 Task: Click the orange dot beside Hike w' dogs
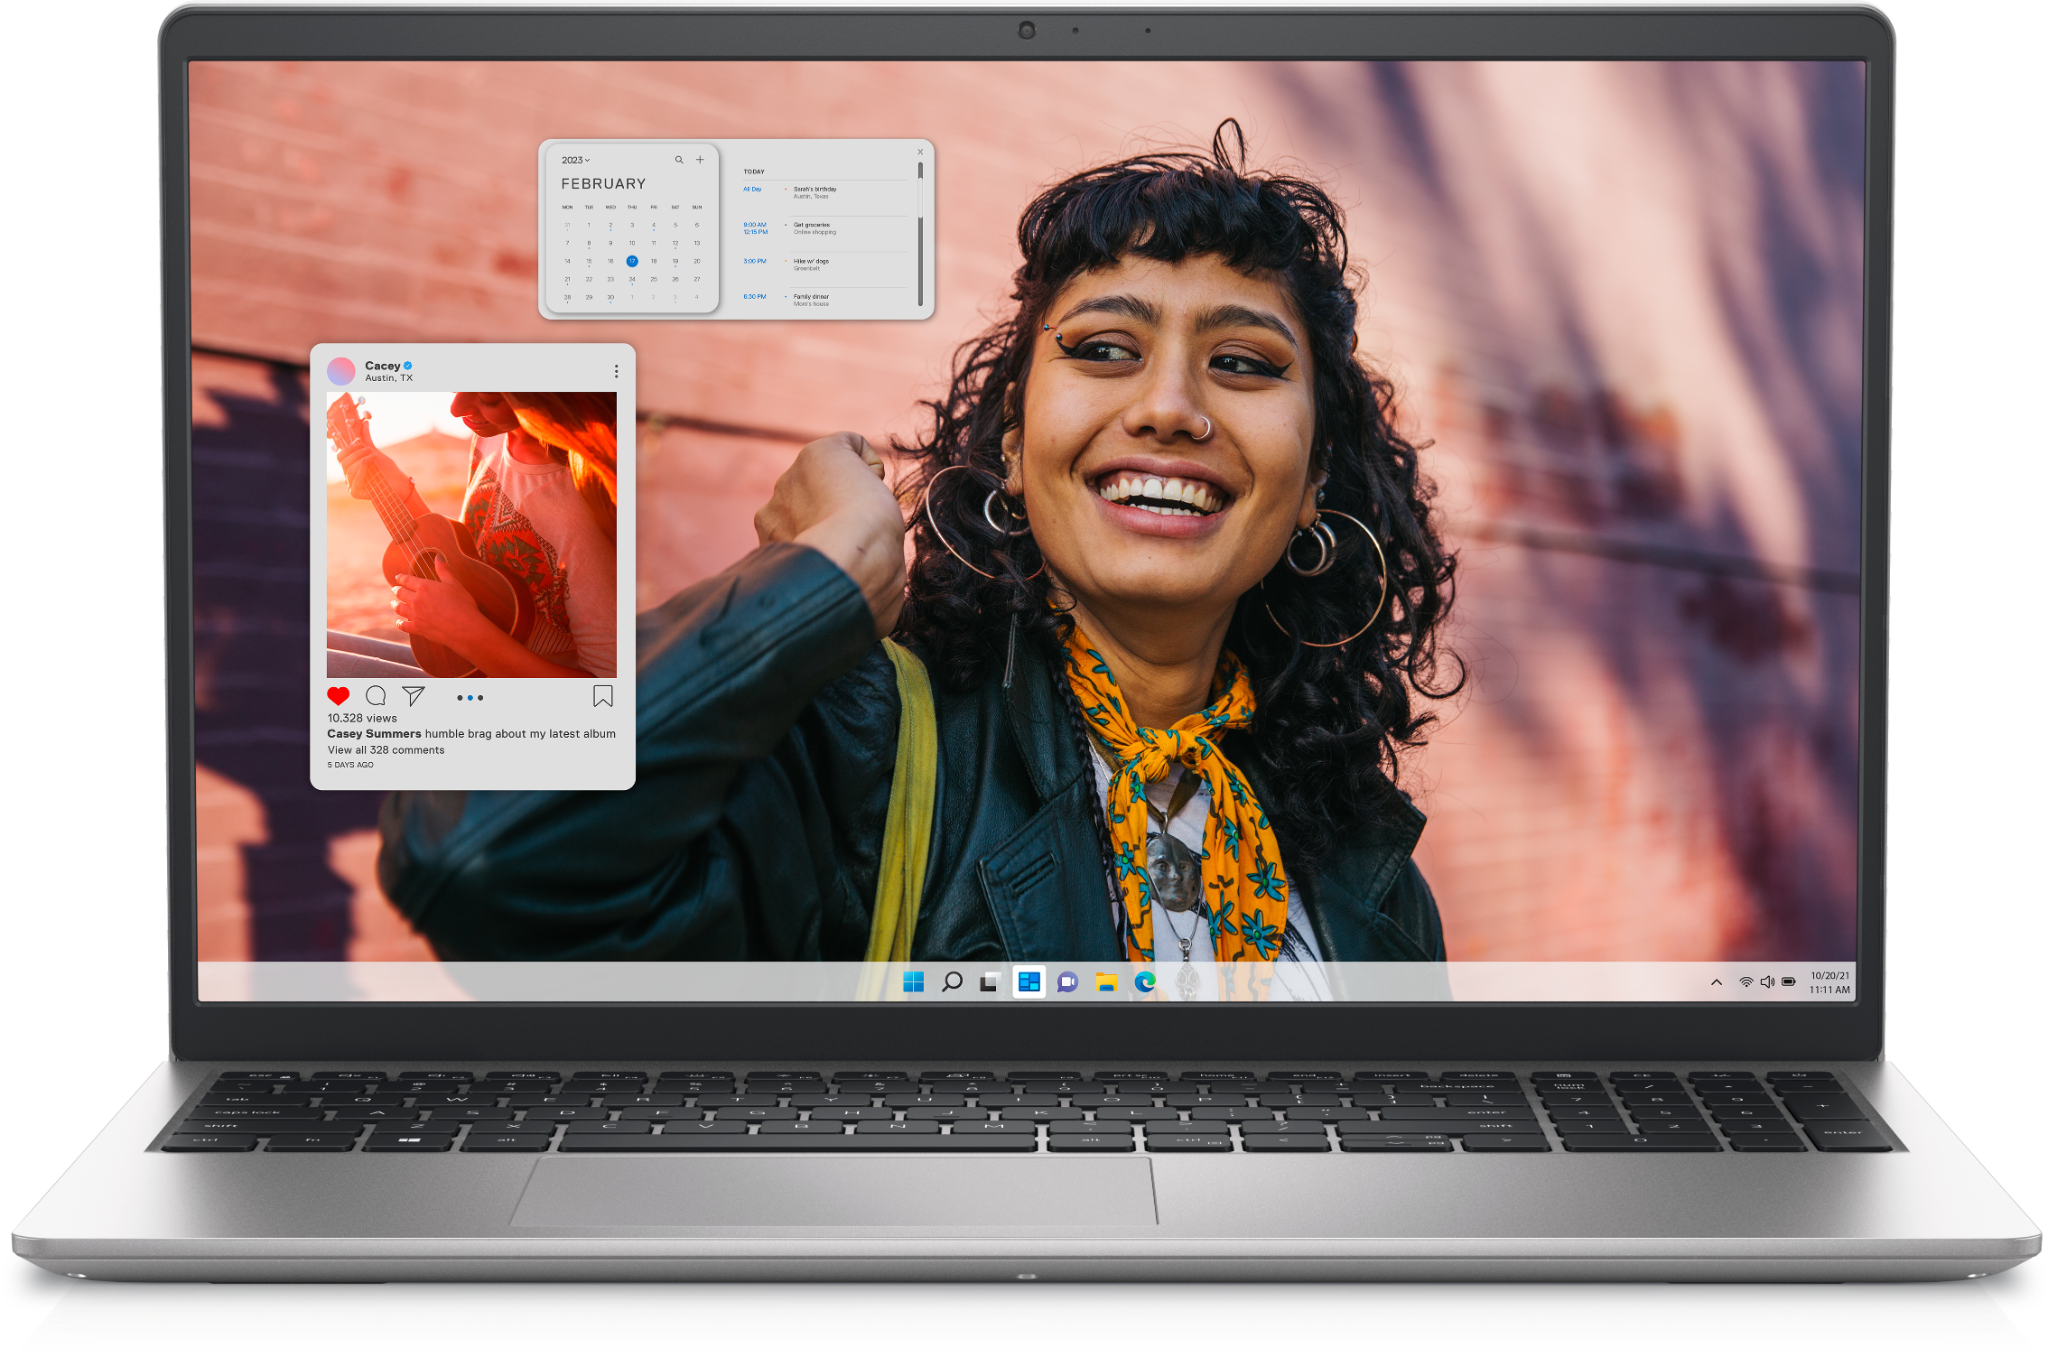tap(787, 261)
